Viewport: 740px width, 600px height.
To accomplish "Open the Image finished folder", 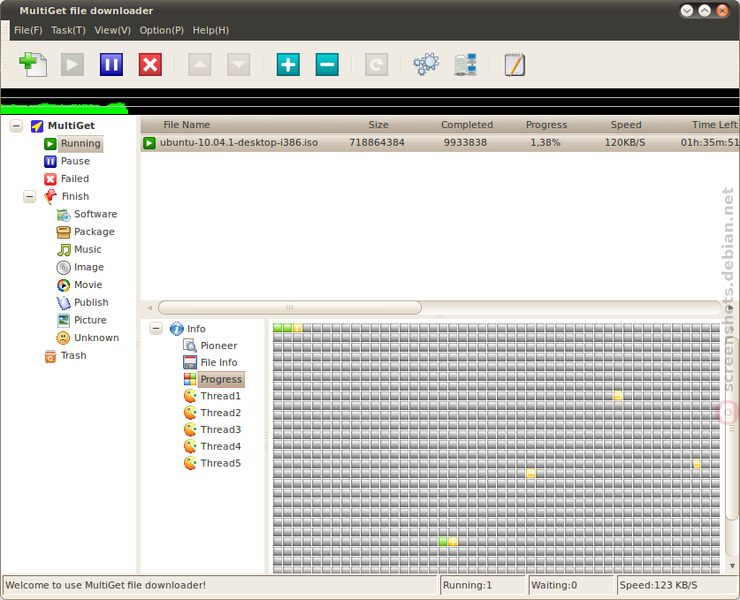I will 89,267.
